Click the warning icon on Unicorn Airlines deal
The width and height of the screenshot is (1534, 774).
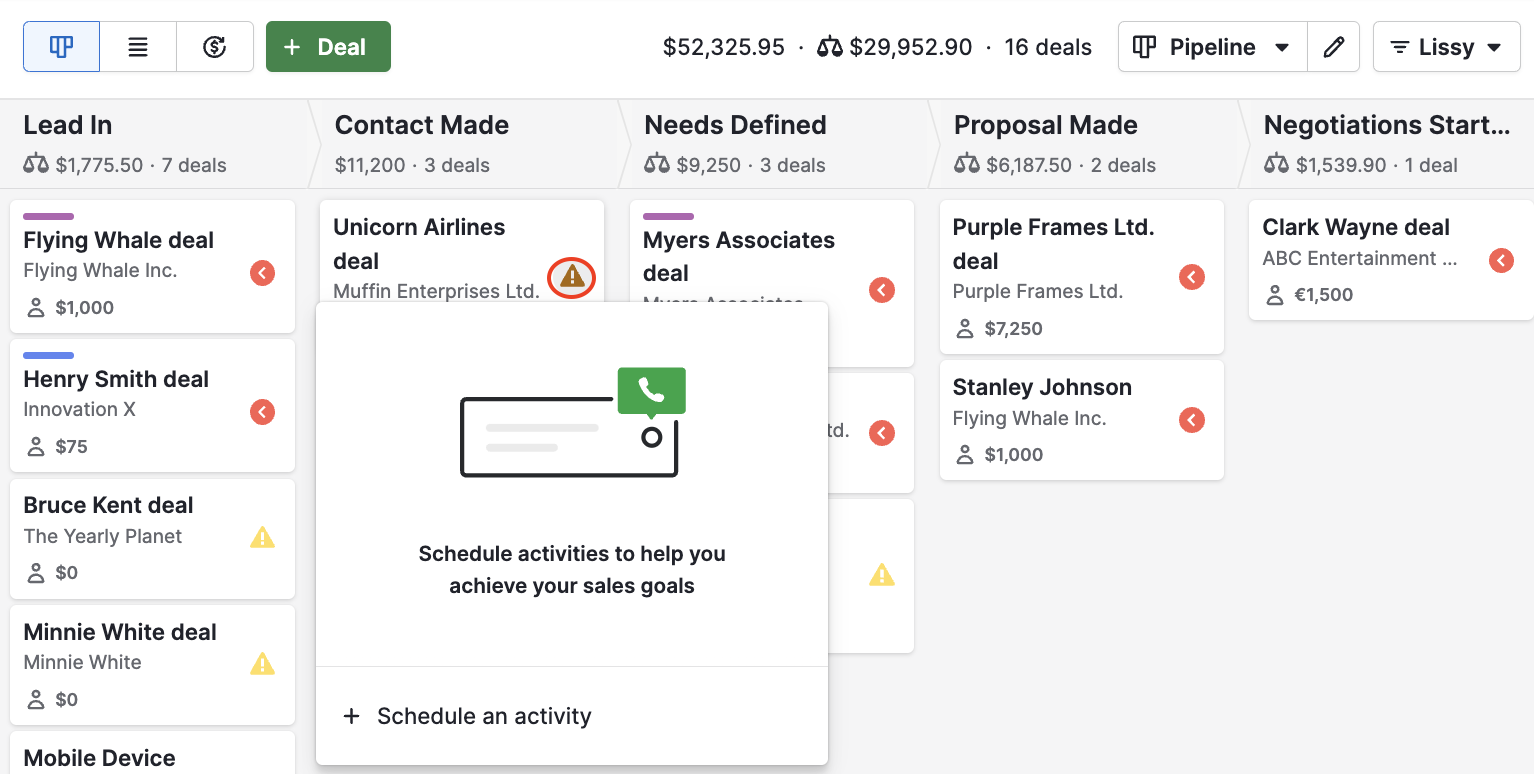[x=571, y=278]
